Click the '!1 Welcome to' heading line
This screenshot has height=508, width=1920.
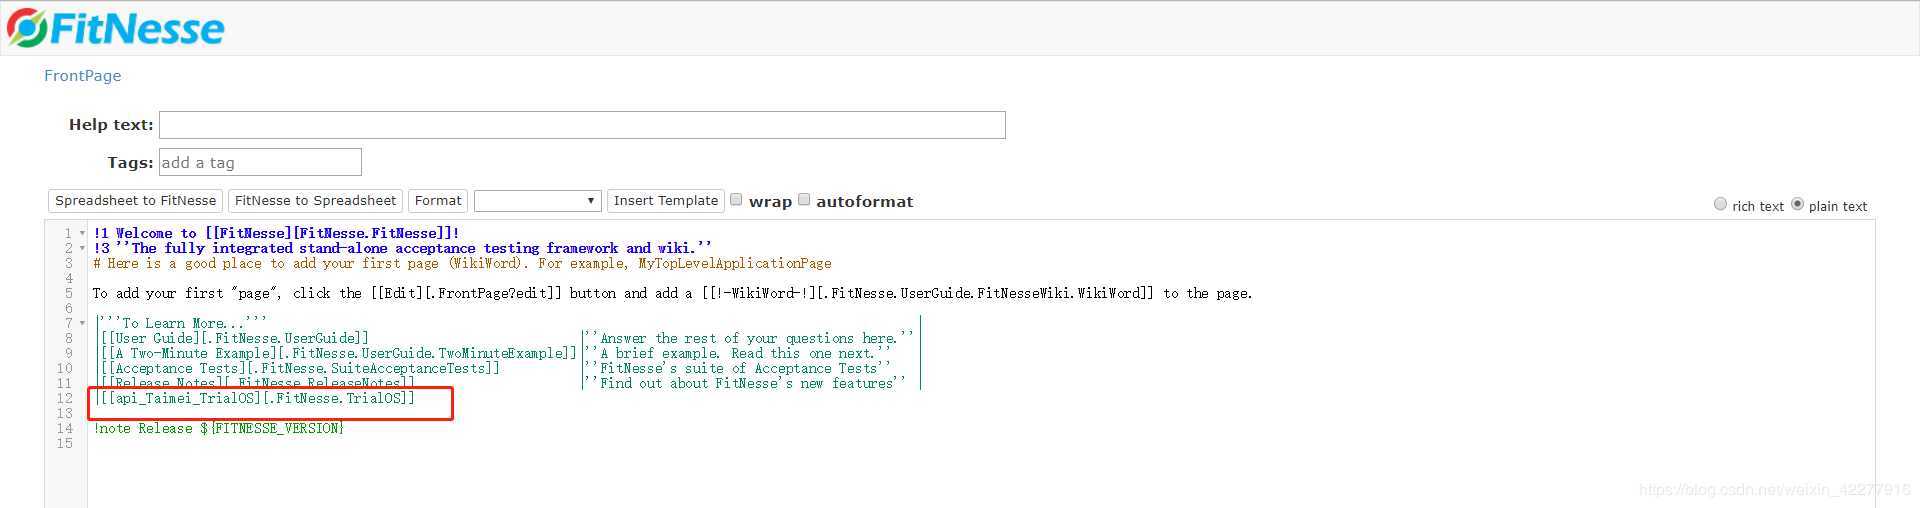coord(276,233)
